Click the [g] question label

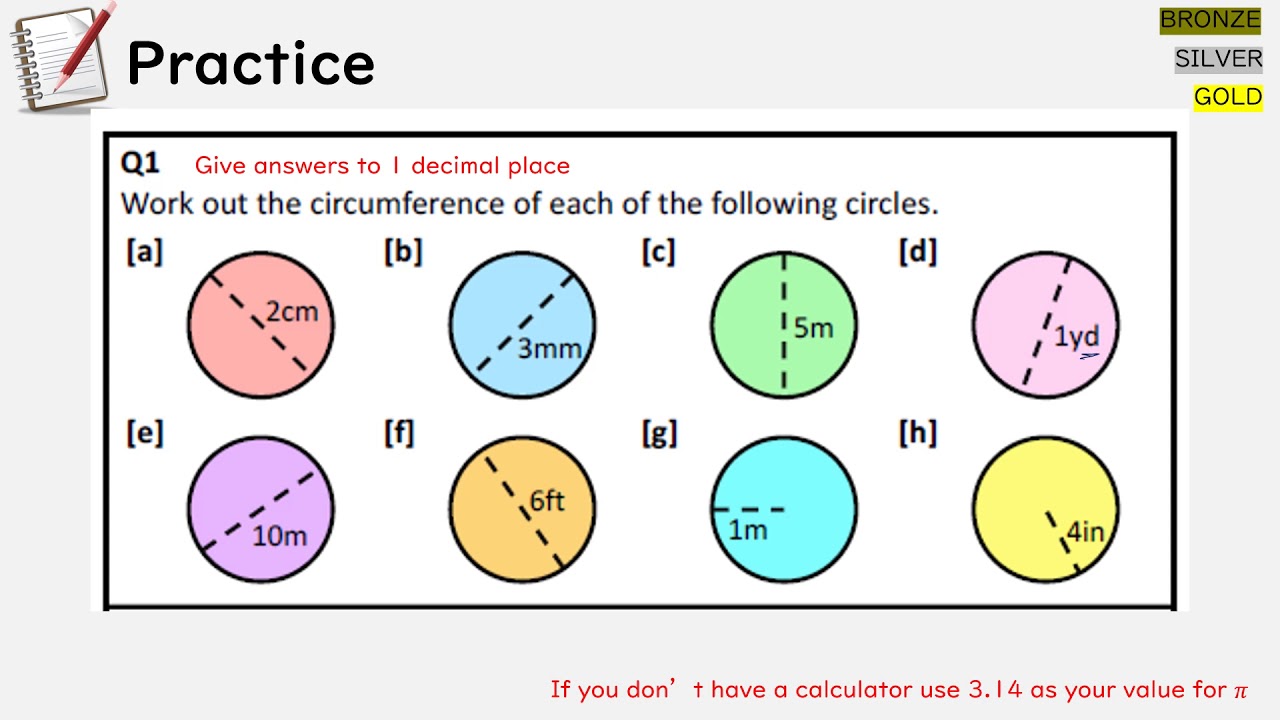coord(659,433)
